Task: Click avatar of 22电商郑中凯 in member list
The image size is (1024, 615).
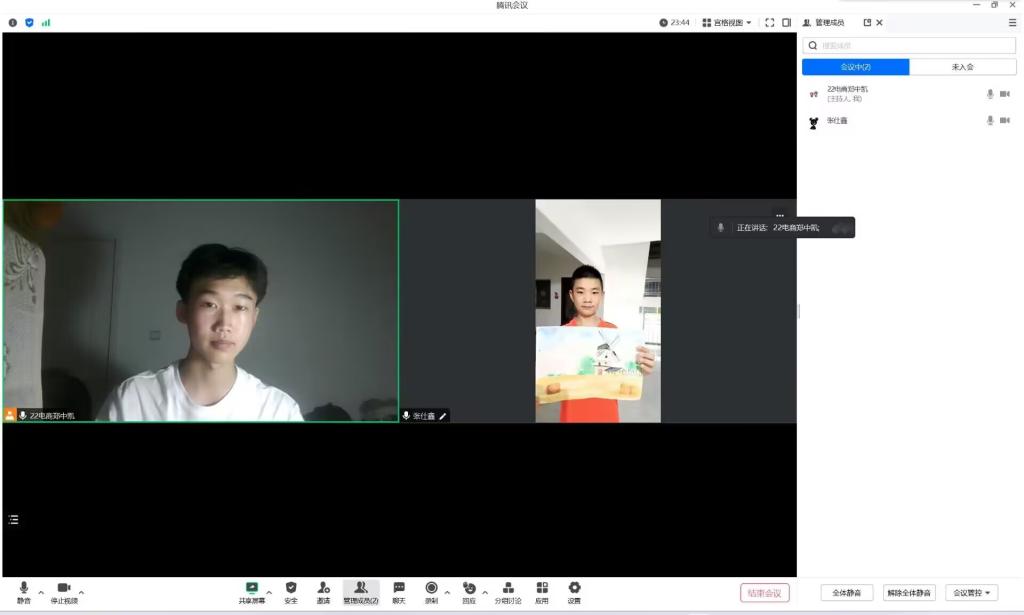Action: click(x=814, y=94)
